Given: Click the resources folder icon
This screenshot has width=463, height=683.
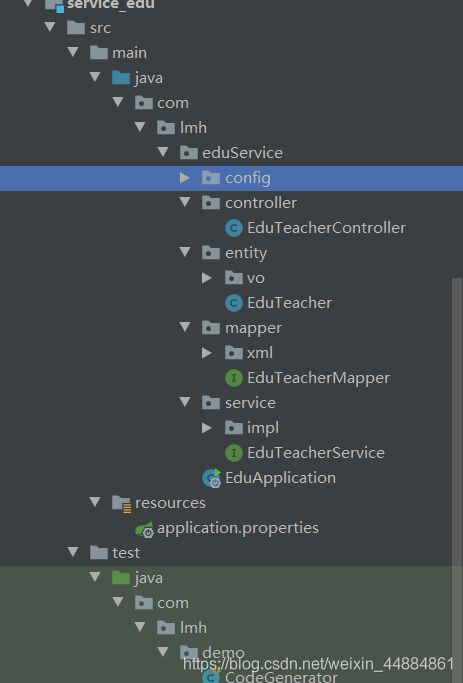Looking at the screenshot, I should (122, 504).
